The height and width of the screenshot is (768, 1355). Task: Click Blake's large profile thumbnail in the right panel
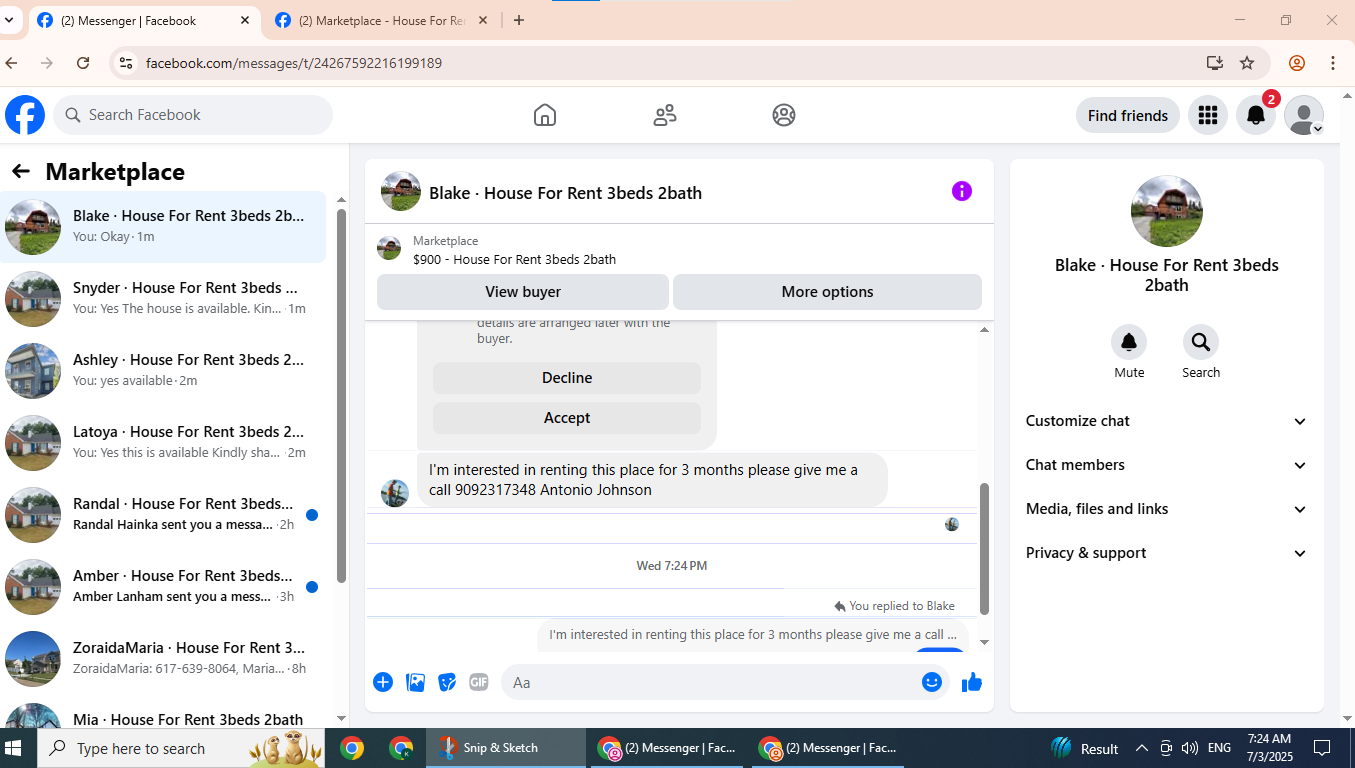(1166, 211)
